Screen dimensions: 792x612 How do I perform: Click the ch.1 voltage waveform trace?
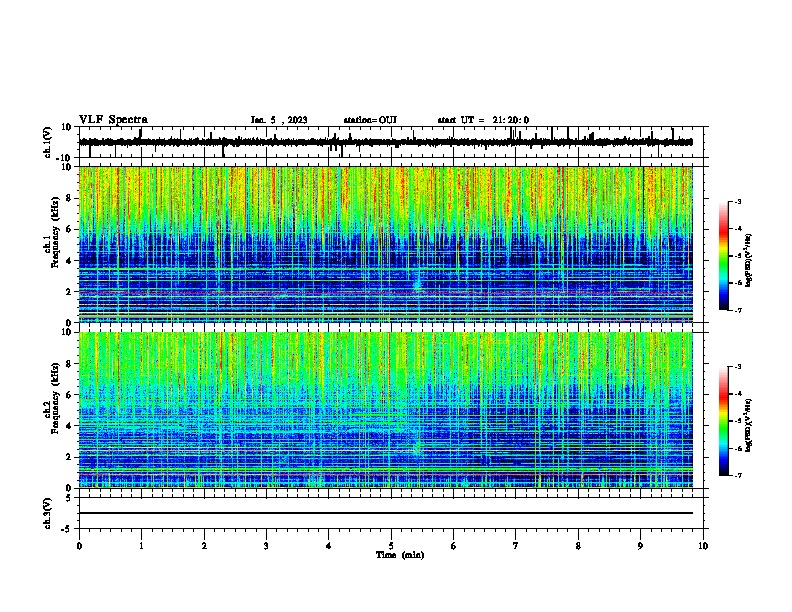(x=386, y=142)
